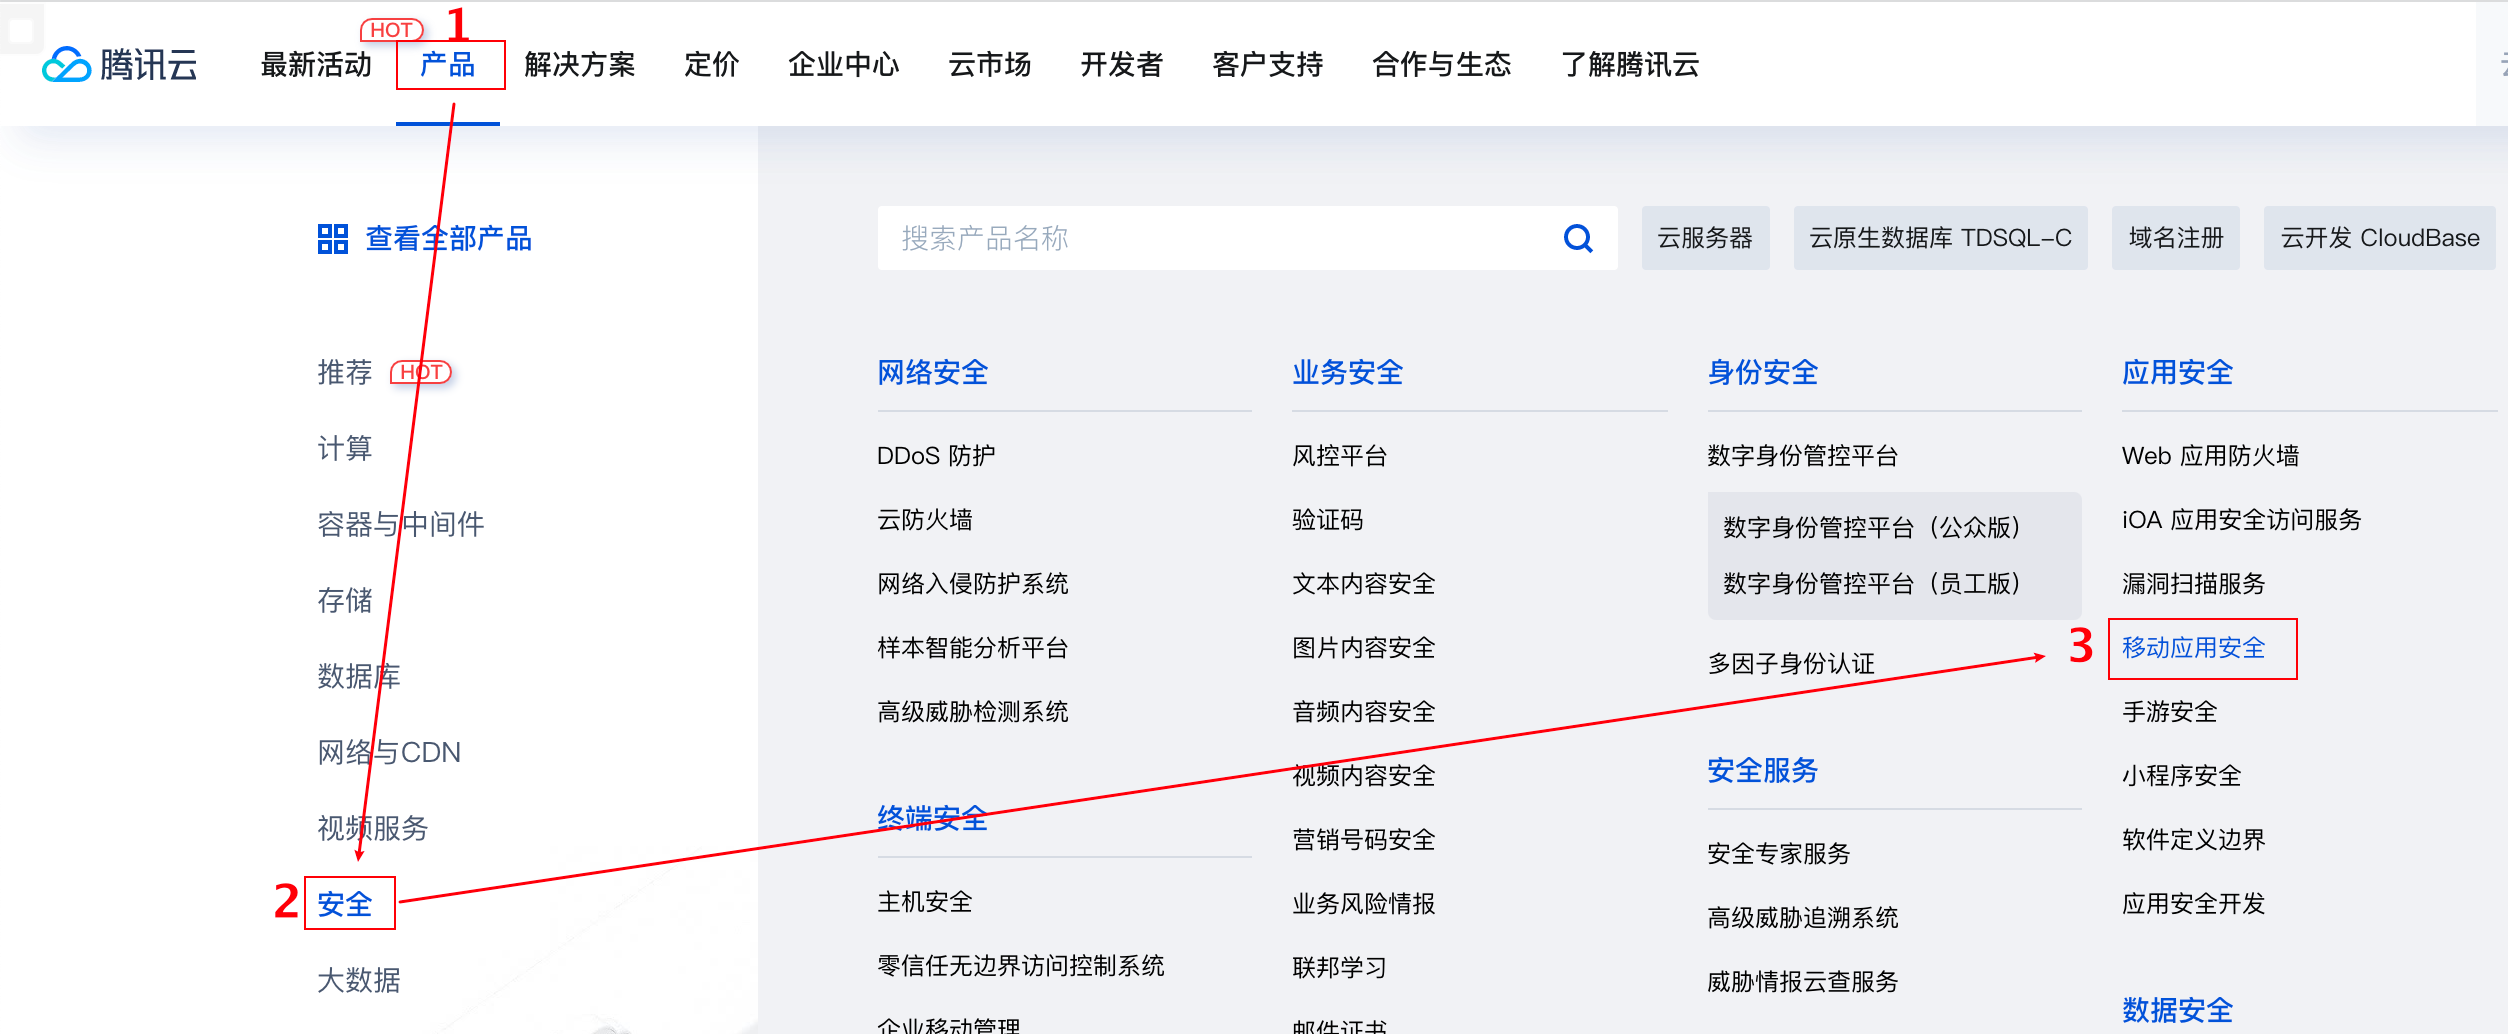Select the 视频服务 category
Viewport: 2508px width, 1034px height.
click(373, 828)
